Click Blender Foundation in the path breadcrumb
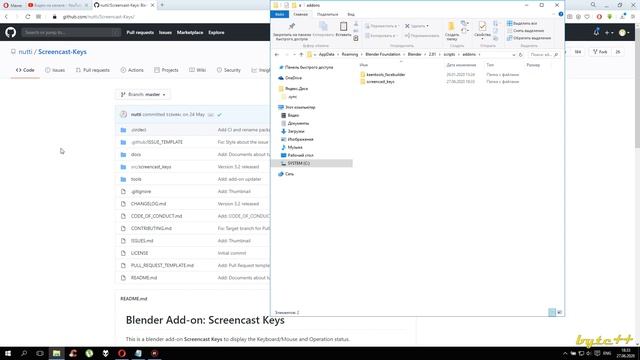 382,54
